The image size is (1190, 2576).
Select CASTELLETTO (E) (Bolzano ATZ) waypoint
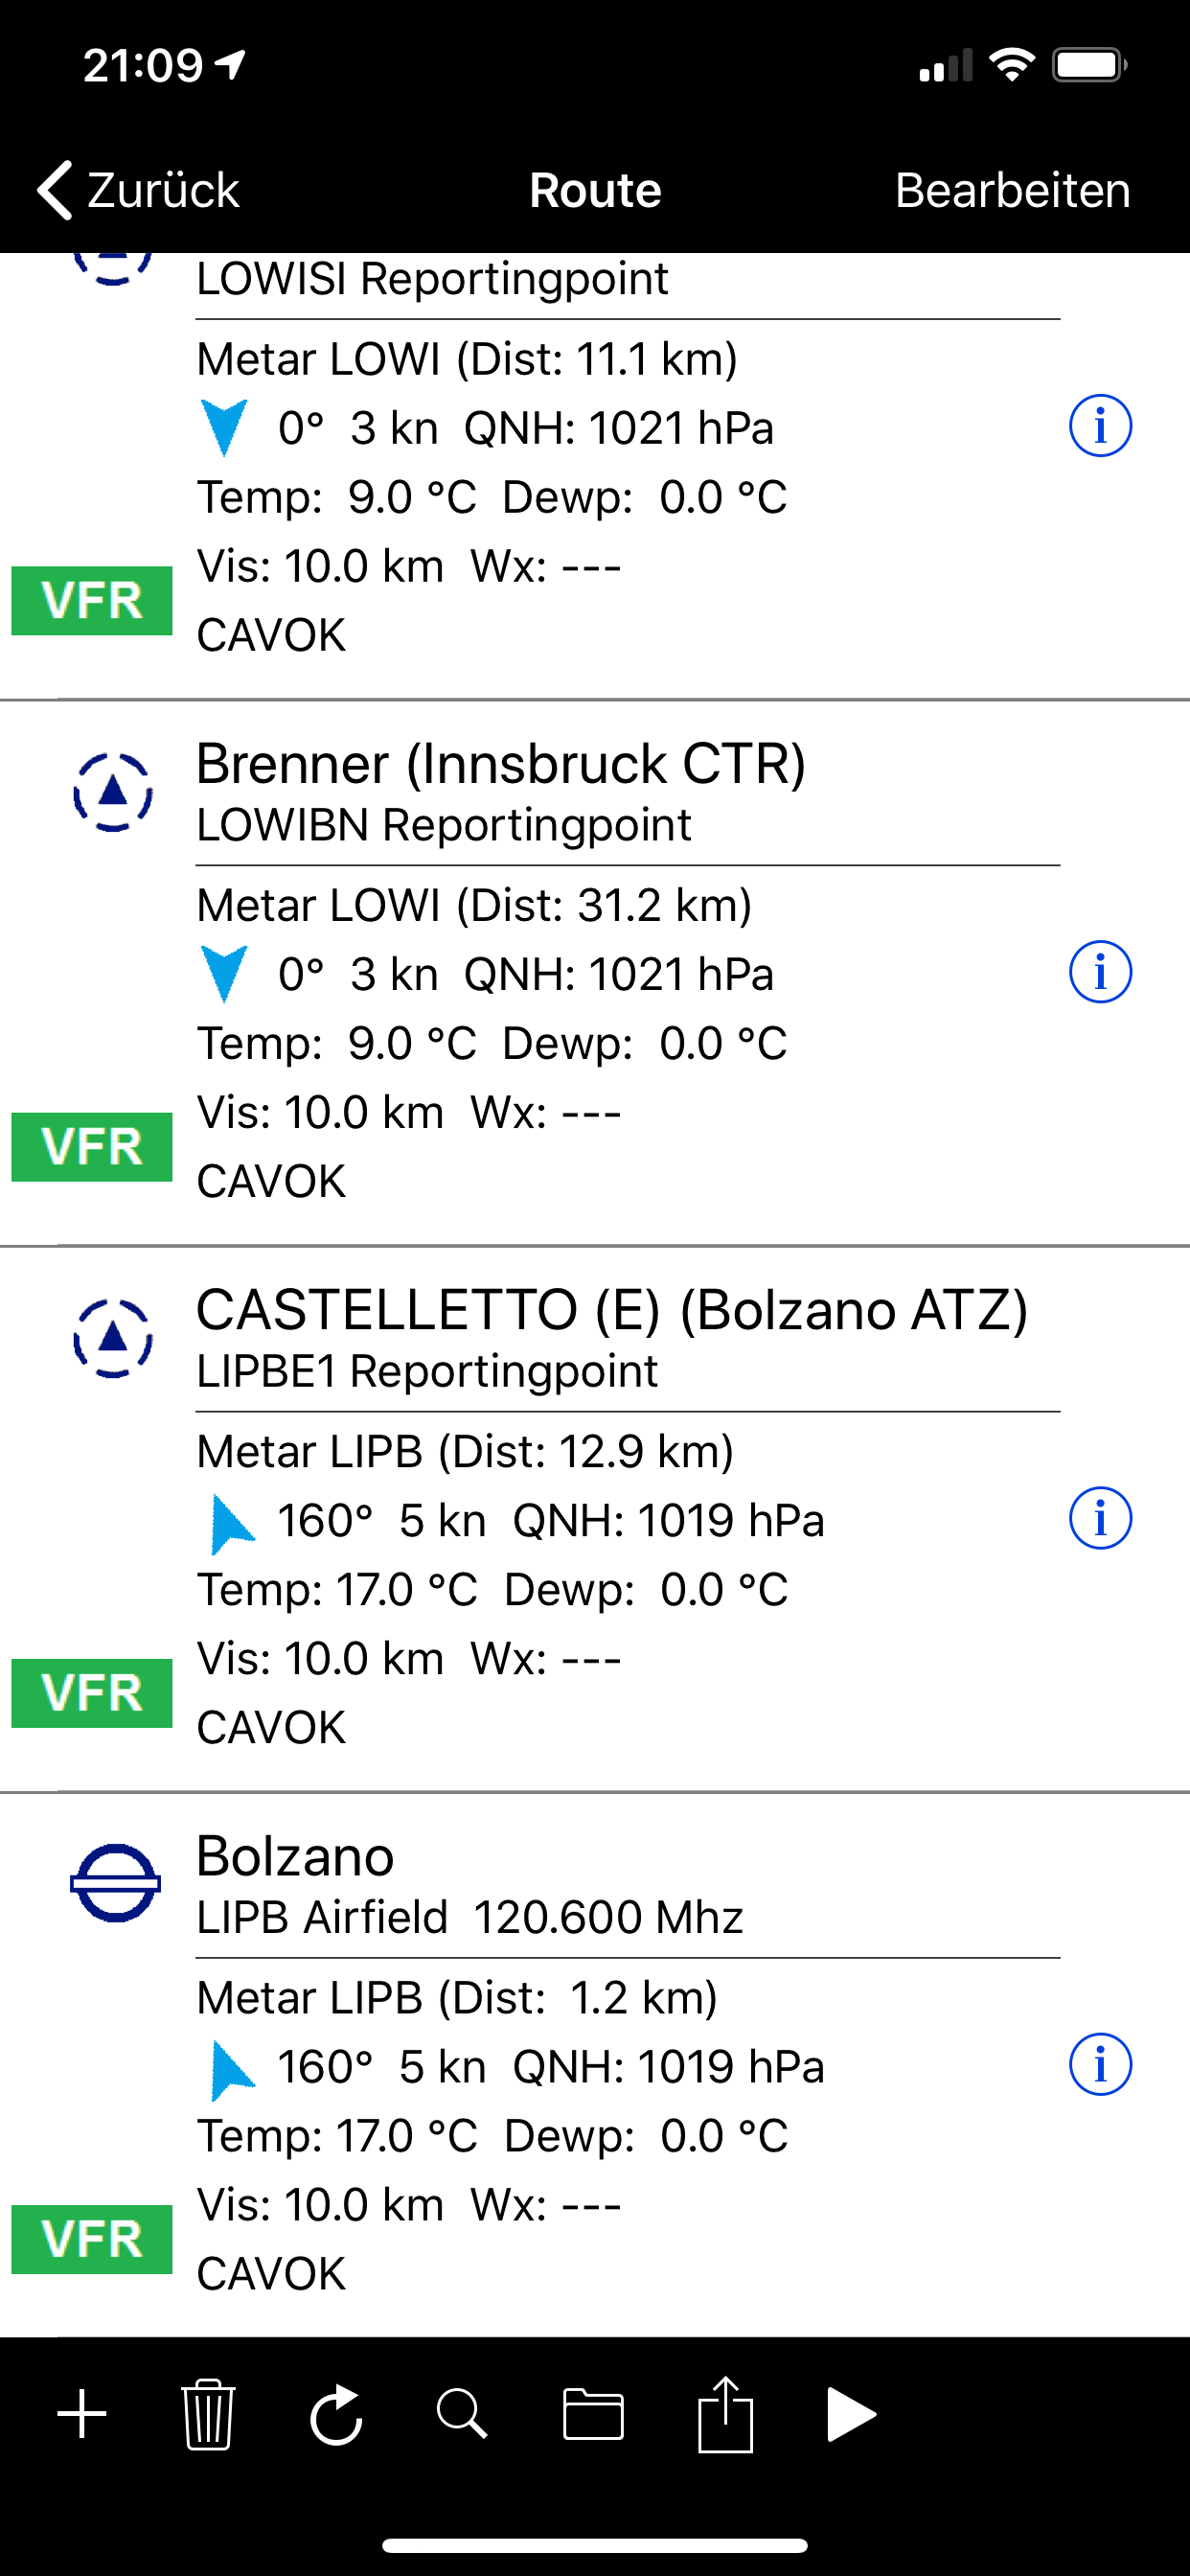(x=611, y=1312)
